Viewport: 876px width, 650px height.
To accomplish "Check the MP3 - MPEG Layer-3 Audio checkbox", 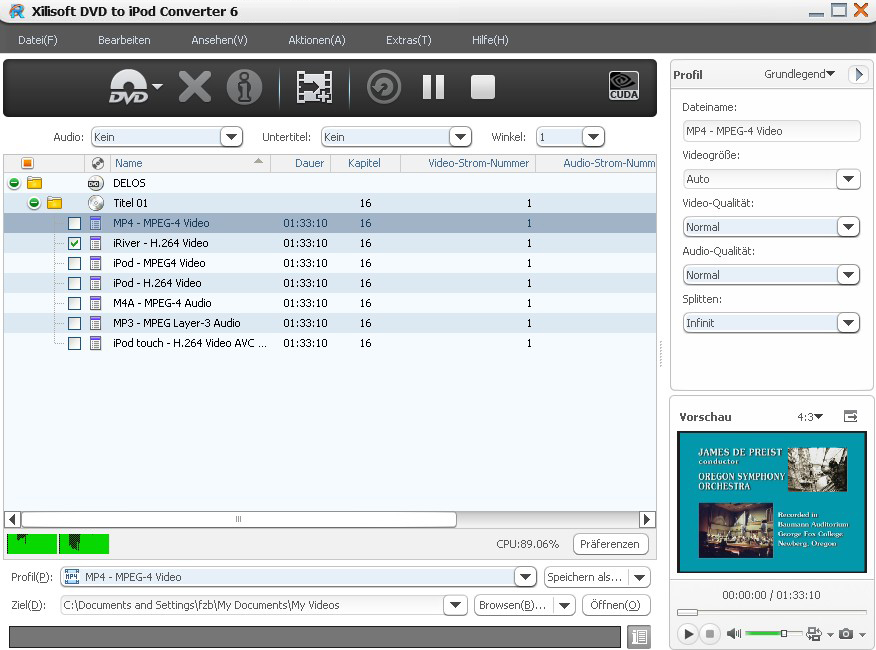I will tap(74, 323).
